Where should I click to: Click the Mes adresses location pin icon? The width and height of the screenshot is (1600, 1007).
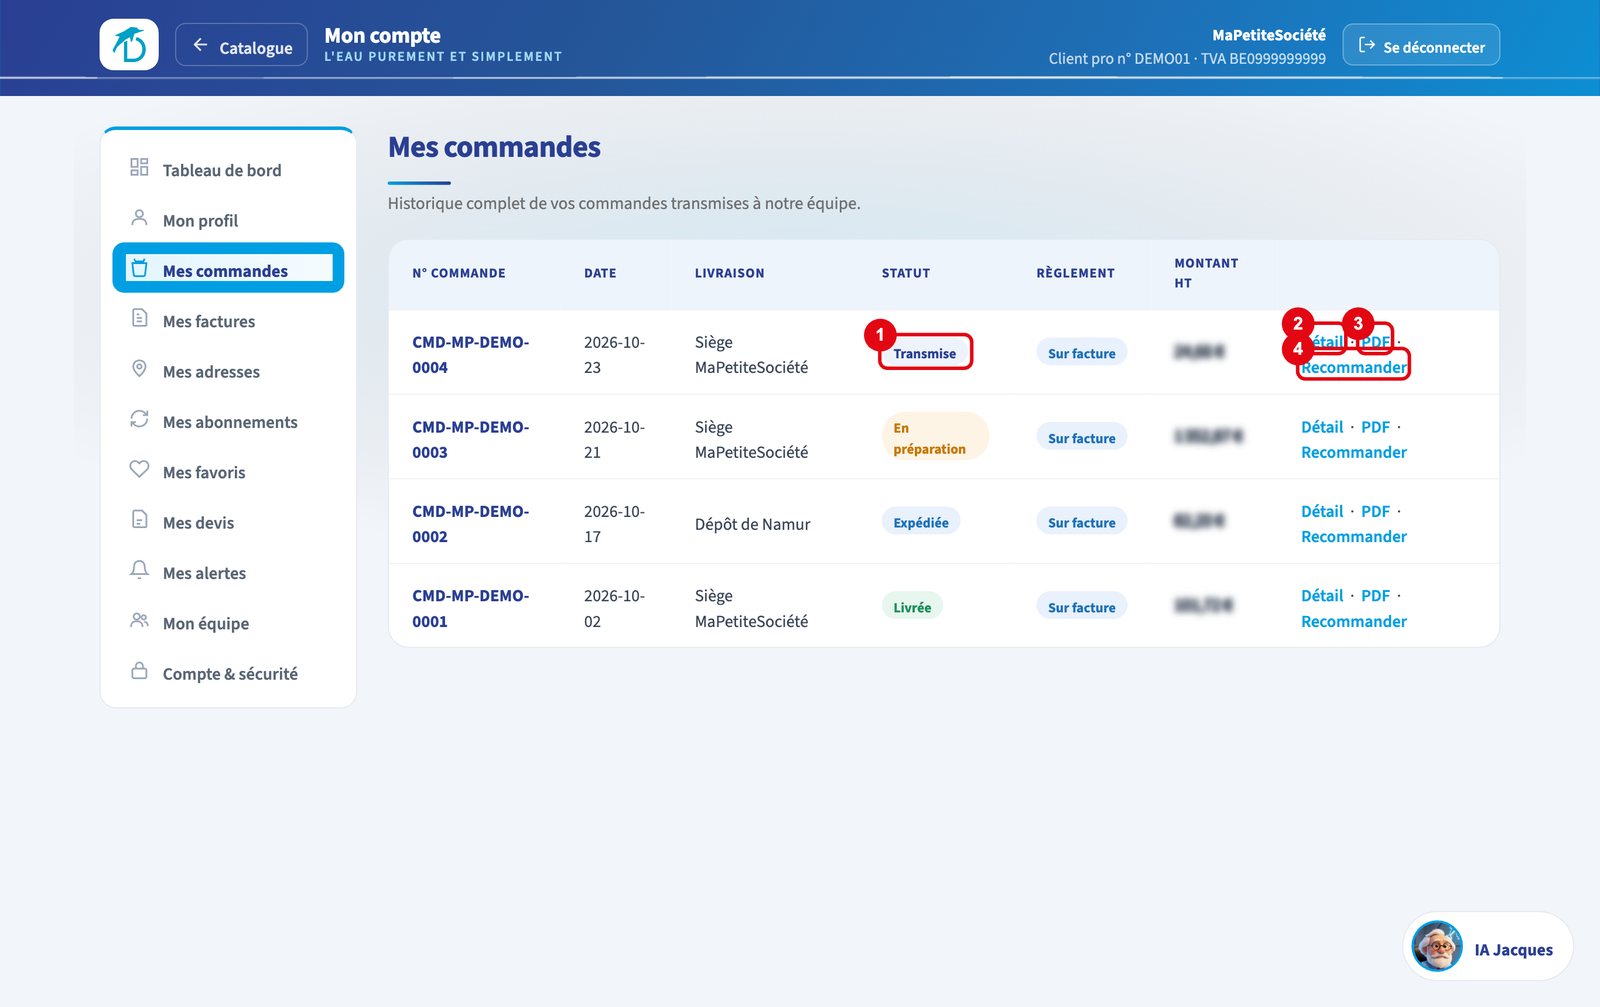coord(139,368)
